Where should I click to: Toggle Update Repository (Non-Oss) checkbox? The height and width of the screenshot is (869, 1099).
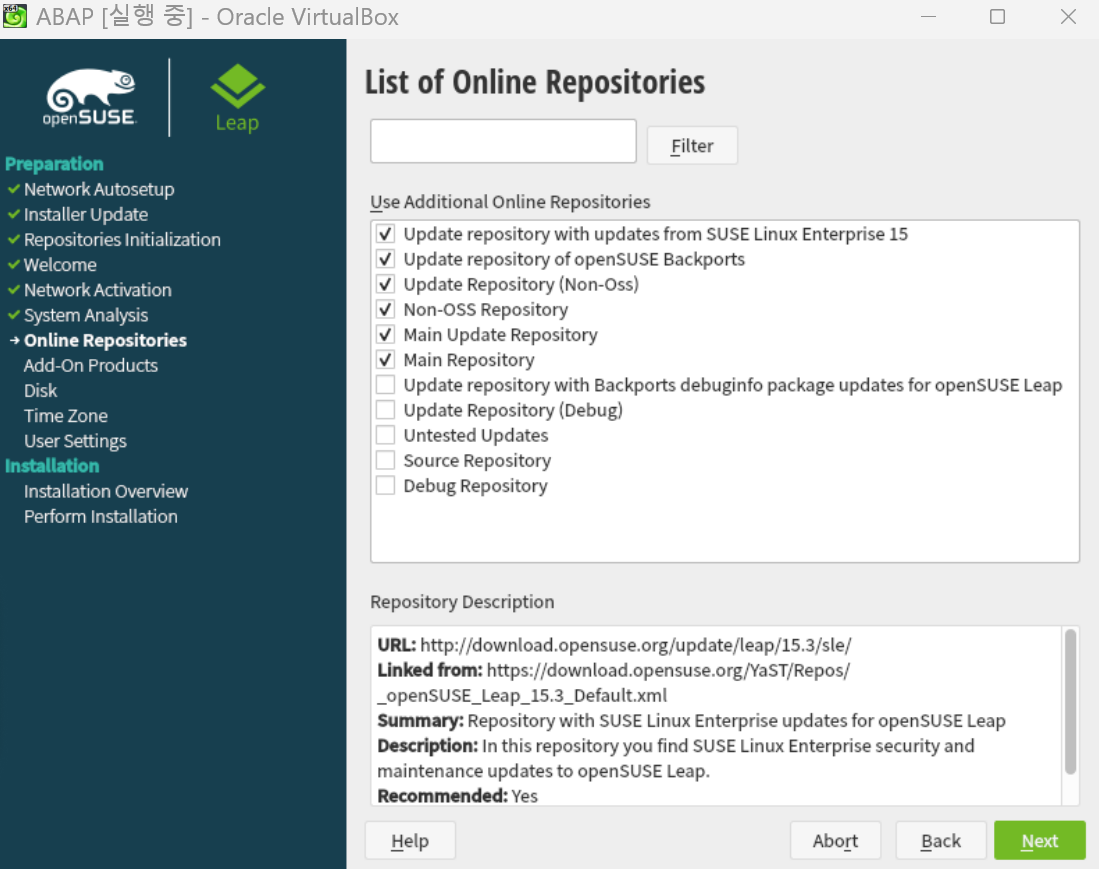click(x=385, y=284)
